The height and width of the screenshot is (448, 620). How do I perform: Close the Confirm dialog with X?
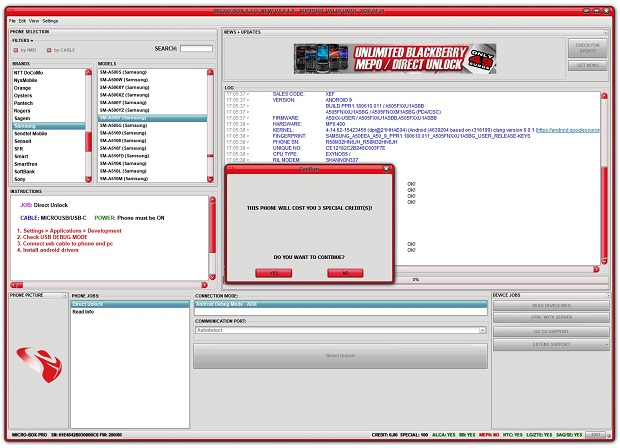tap(386, 169)
